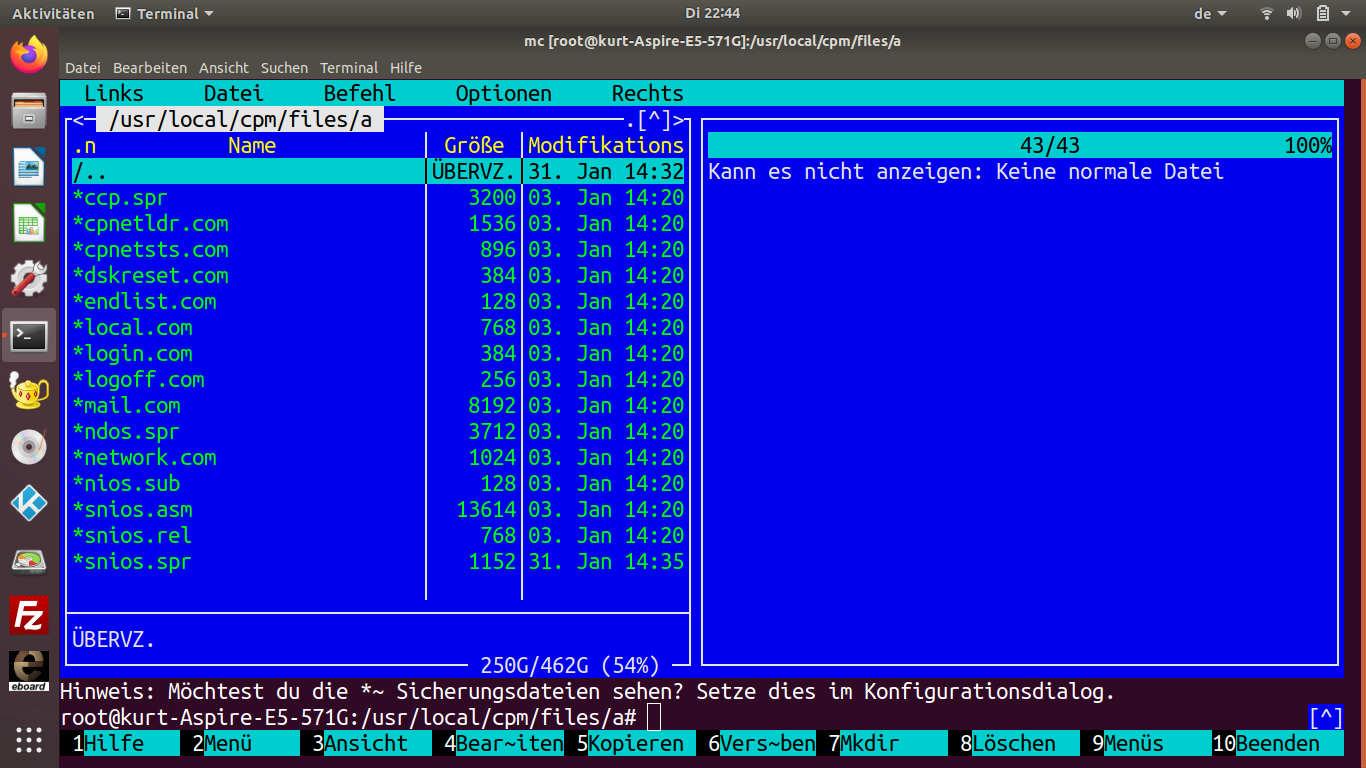Select the snios.asm file entry
1366x768 pixels.
[133, 510]
